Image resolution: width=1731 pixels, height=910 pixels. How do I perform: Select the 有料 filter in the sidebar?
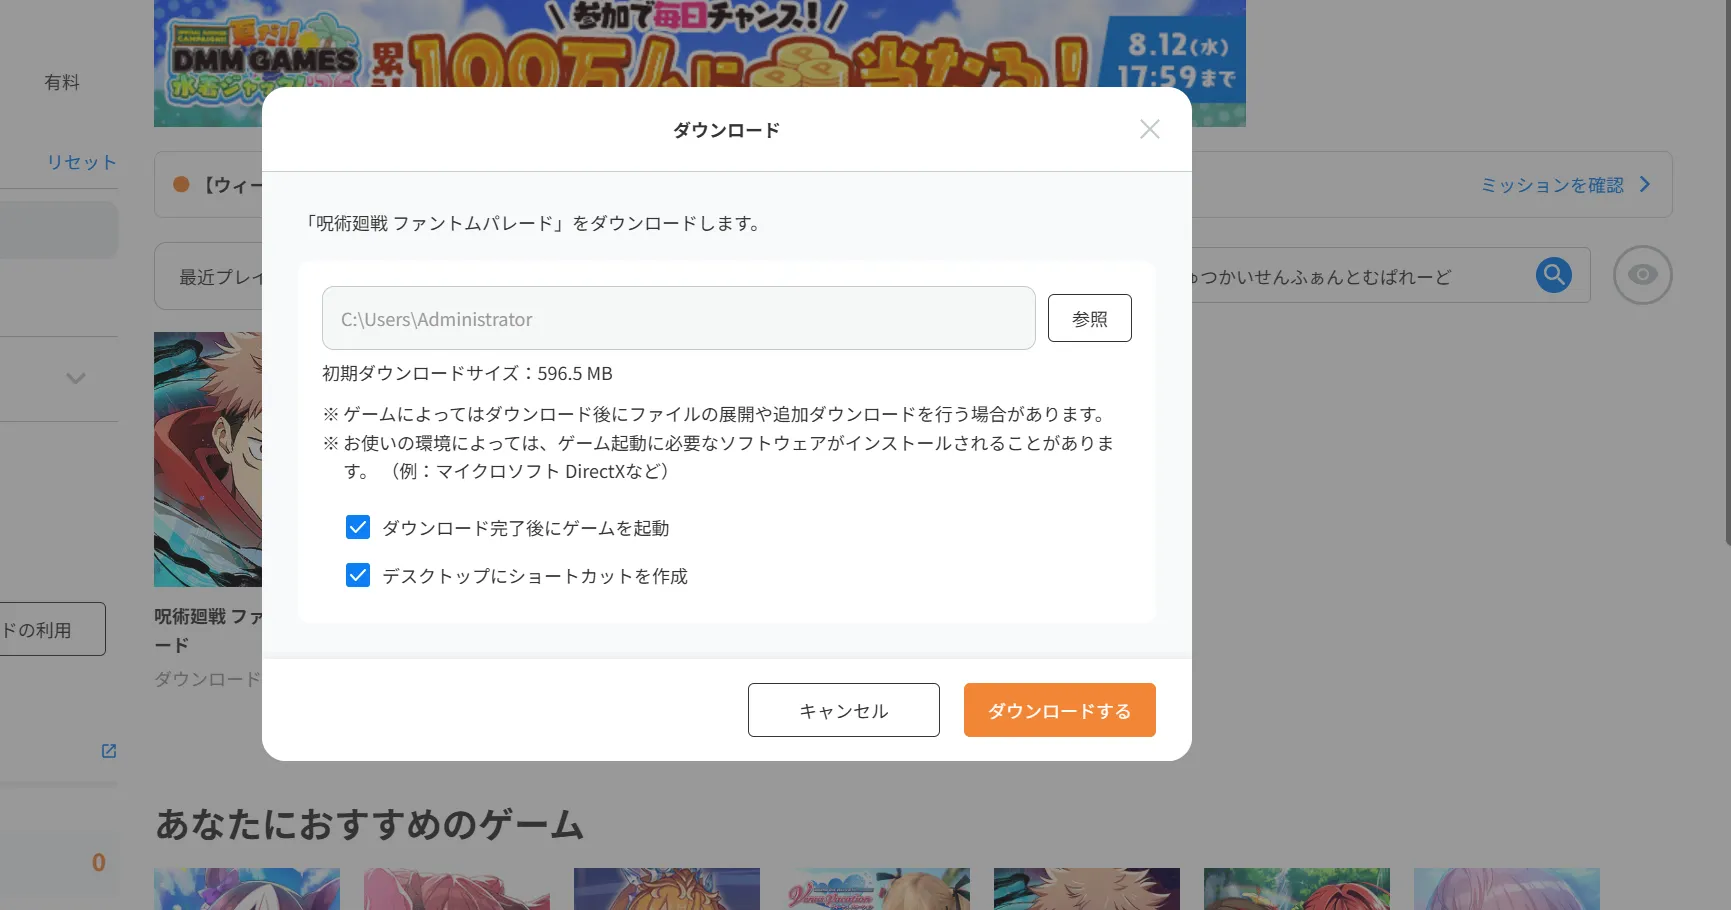pyautogui.click(x=62, y=82)
